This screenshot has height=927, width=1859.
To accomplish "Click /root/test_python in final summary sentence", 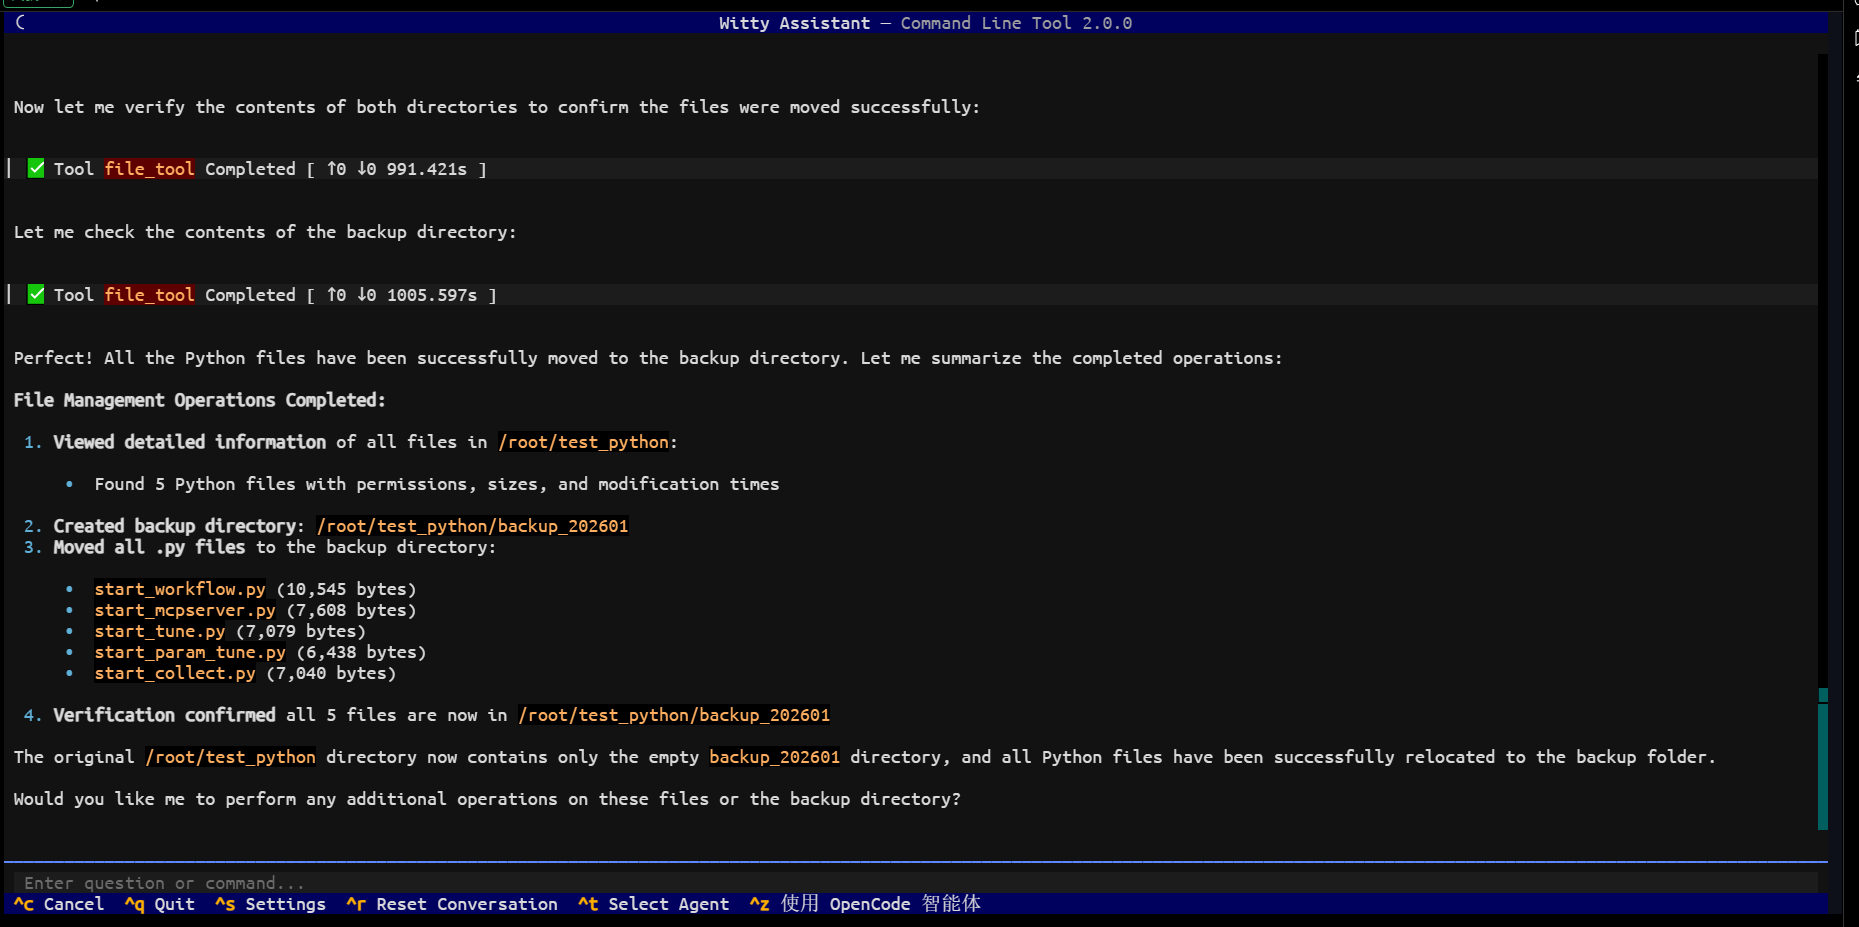I will [x=231, y=757].
